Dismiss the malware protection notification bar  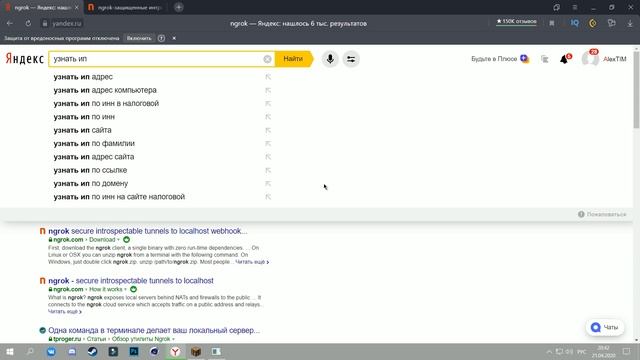point(174,38)
